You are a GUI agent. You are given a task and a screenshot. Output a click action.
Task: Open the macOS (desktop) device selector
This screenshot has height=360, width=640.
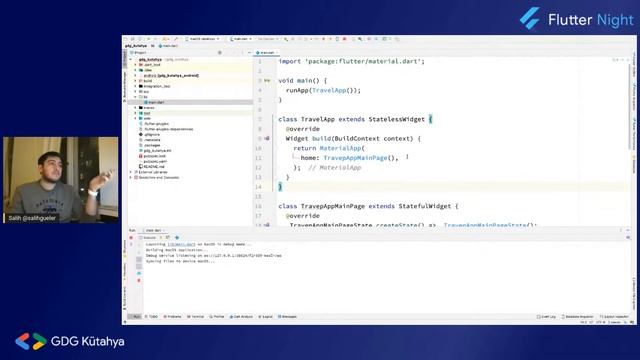pos(202,39)
